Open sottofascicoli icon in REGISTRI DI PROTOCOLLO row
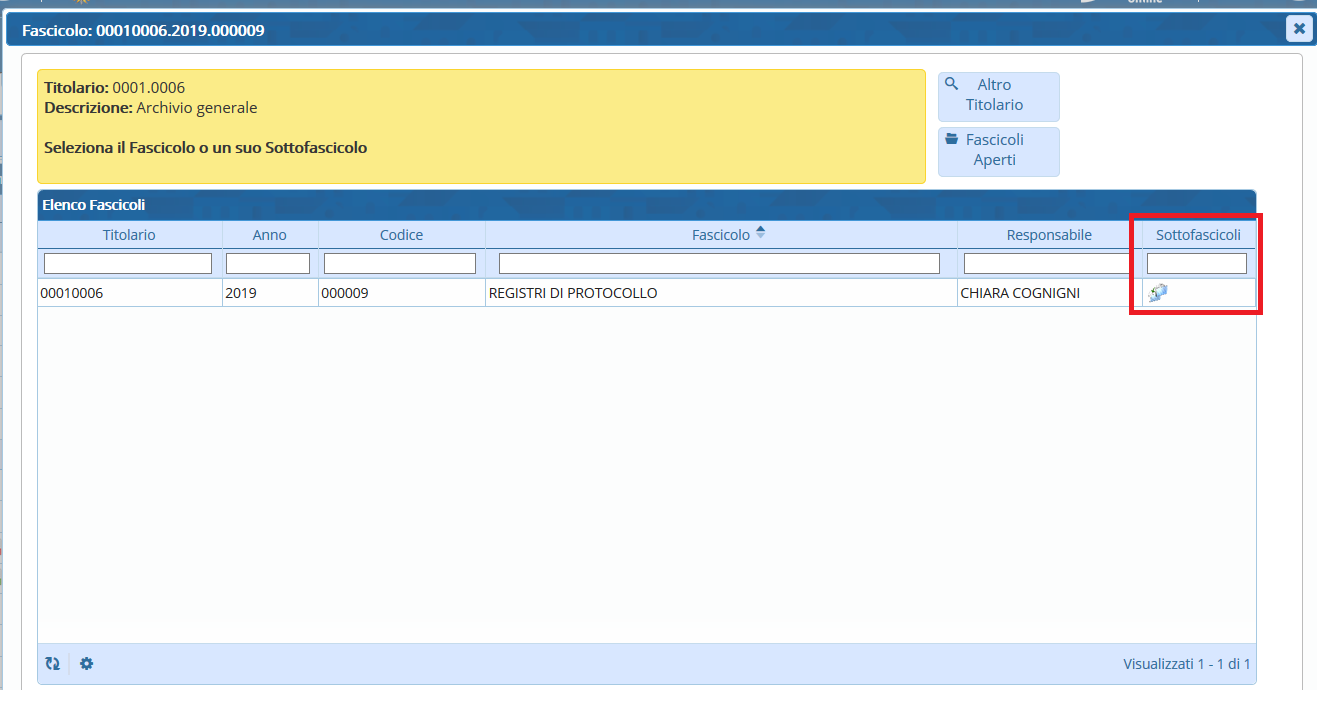The height and width of the screenshot is (712, 1317). tap(1158, 293)
